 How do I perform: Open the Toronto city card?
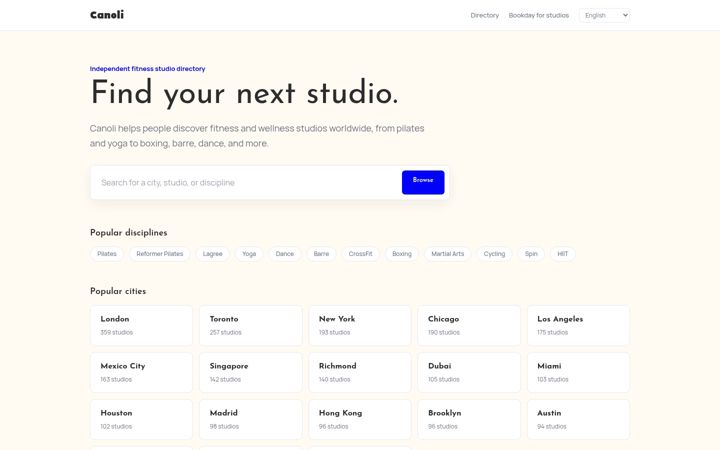coord(251,326)
